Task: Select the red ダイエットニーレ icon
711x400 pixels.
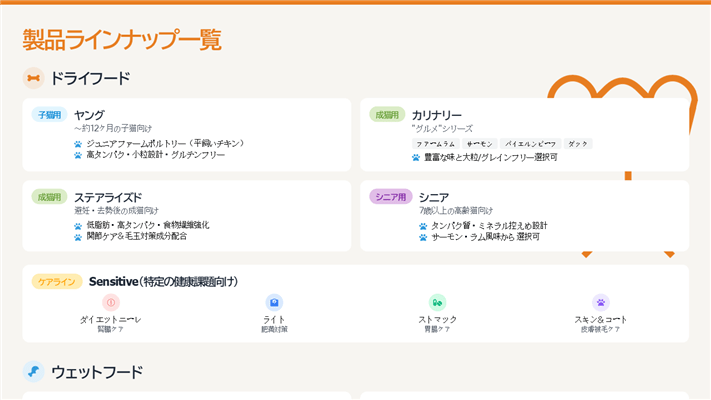Action: tap(111, 302)
